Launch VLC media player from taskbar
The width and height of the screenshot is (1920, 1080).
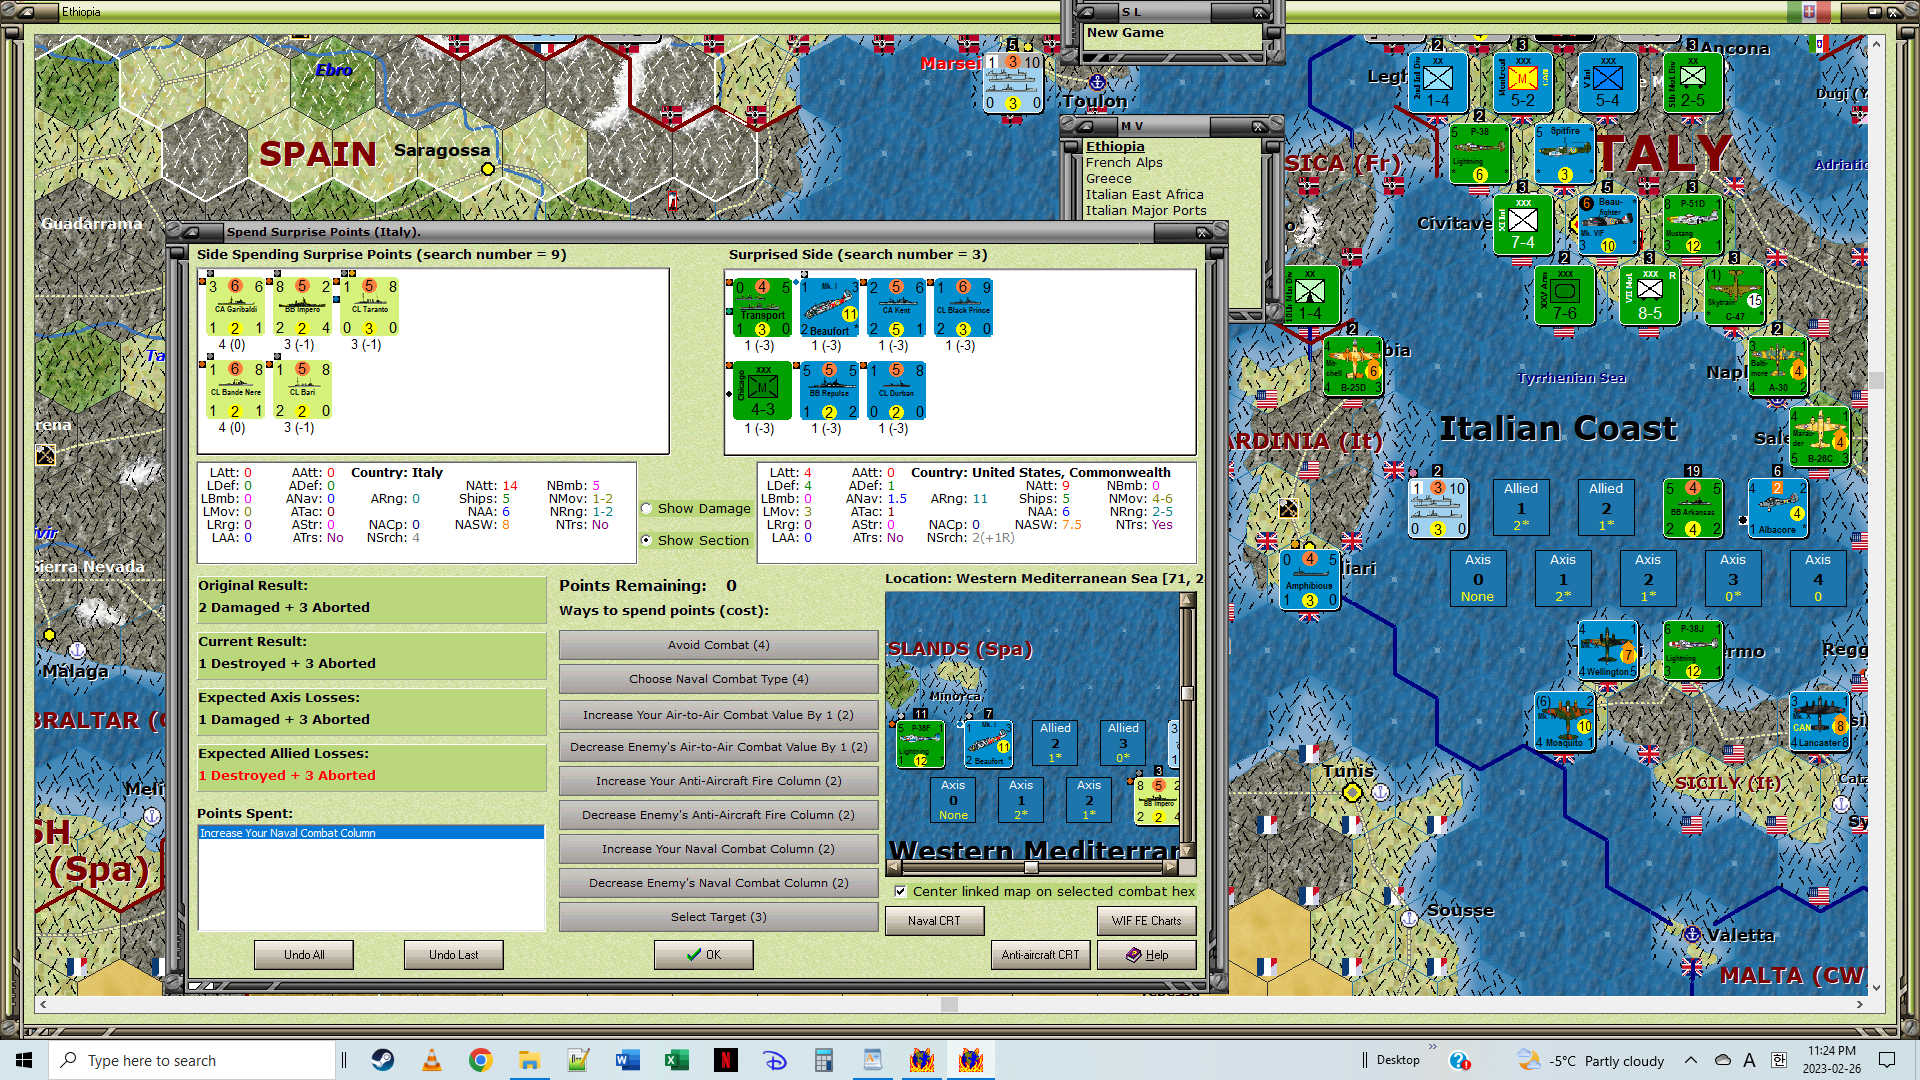pyautogui.click(x=432, y=1060)
